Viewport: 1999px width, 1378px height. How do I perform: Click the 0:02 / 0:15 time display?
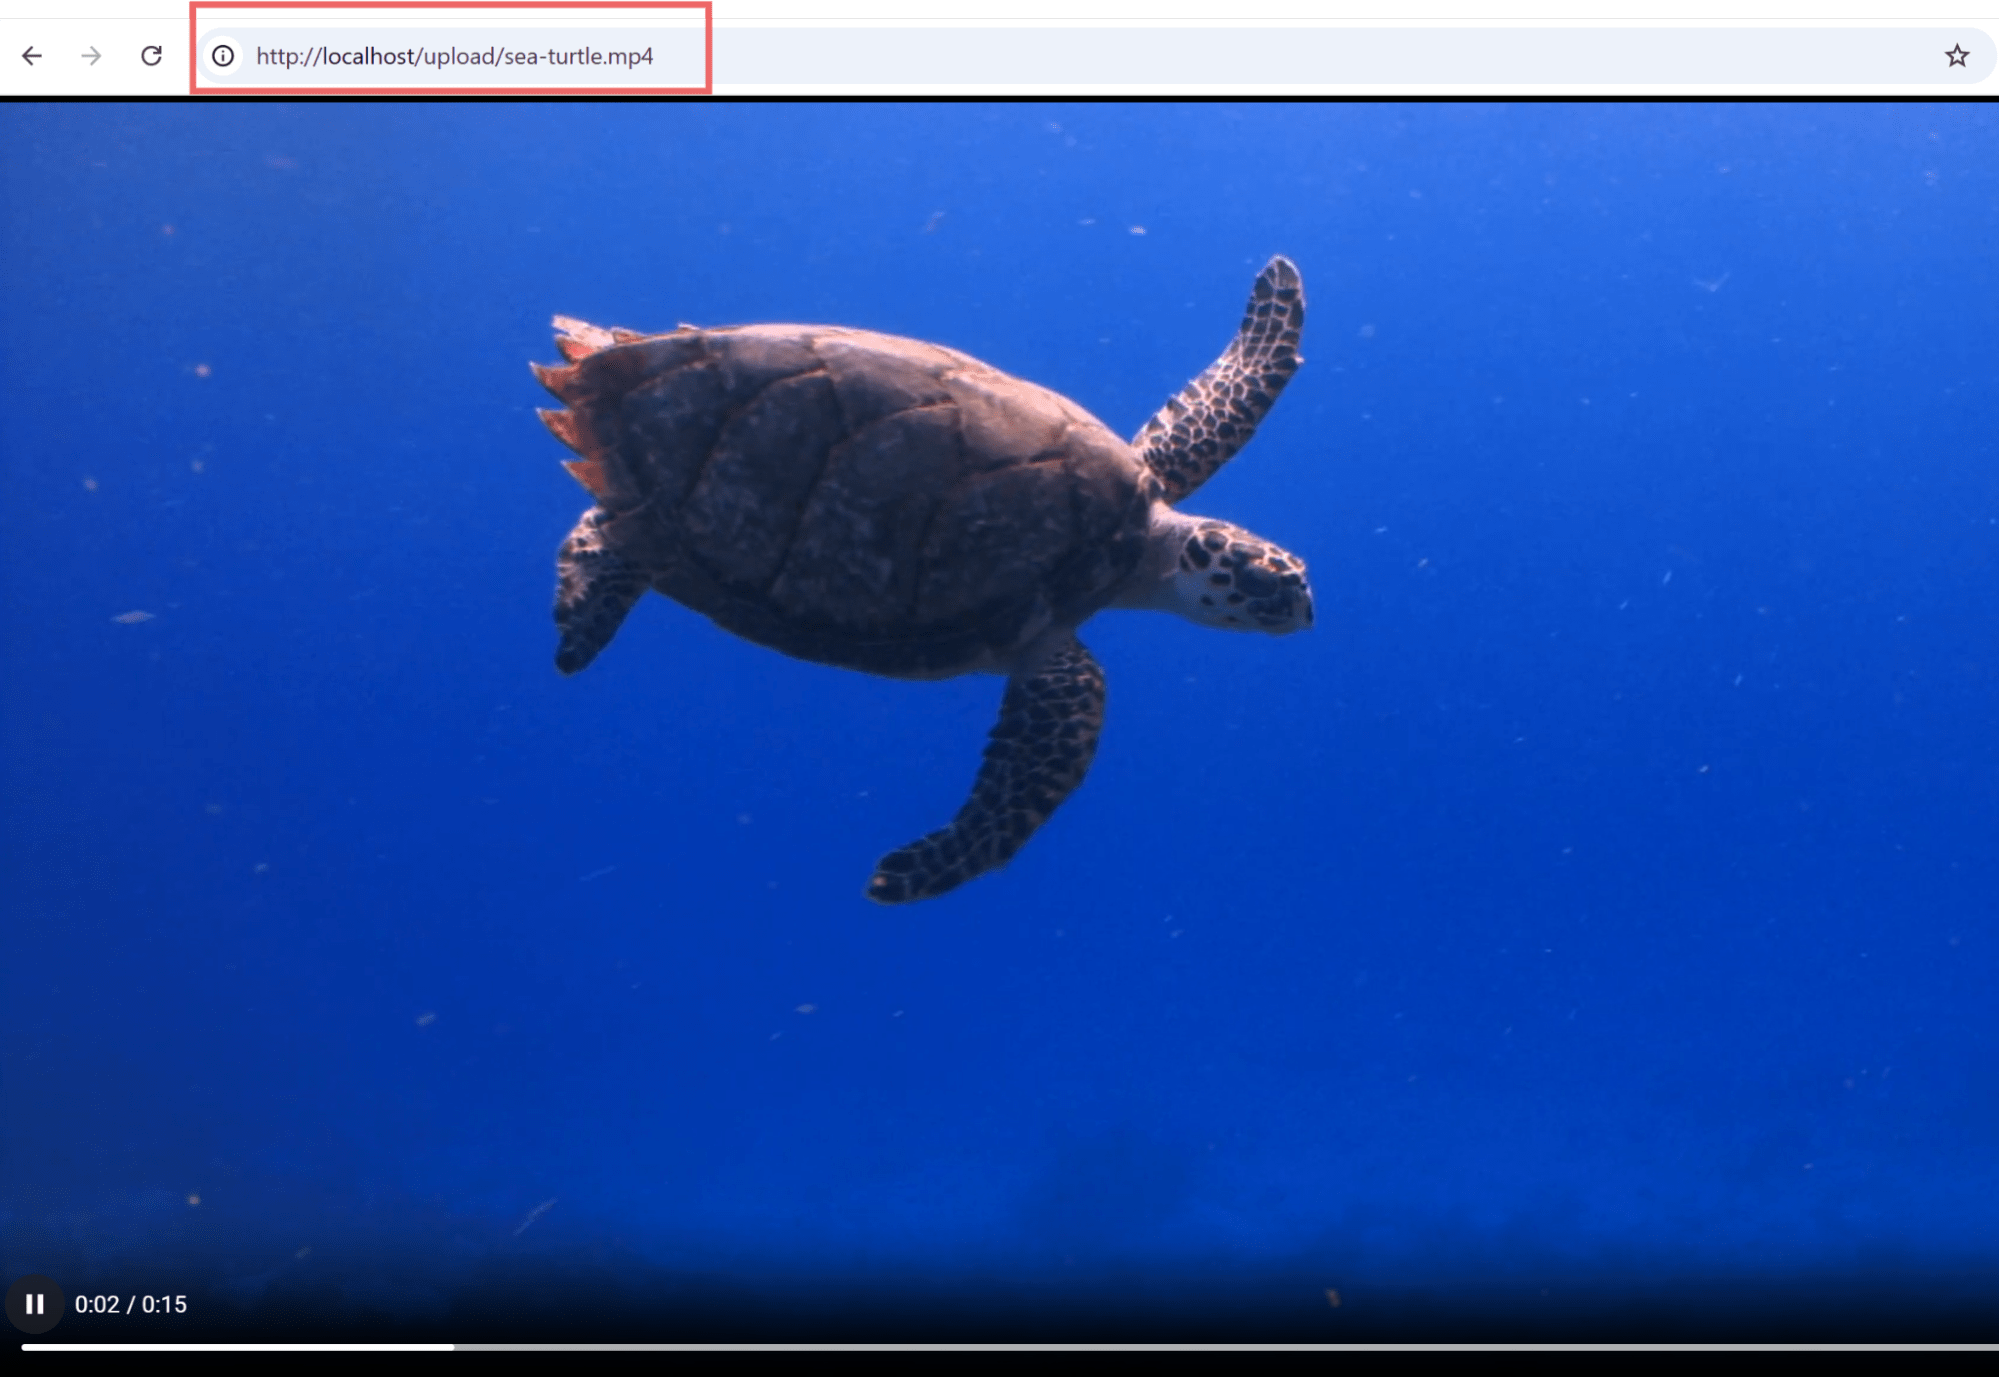[x=131, y=1304]
